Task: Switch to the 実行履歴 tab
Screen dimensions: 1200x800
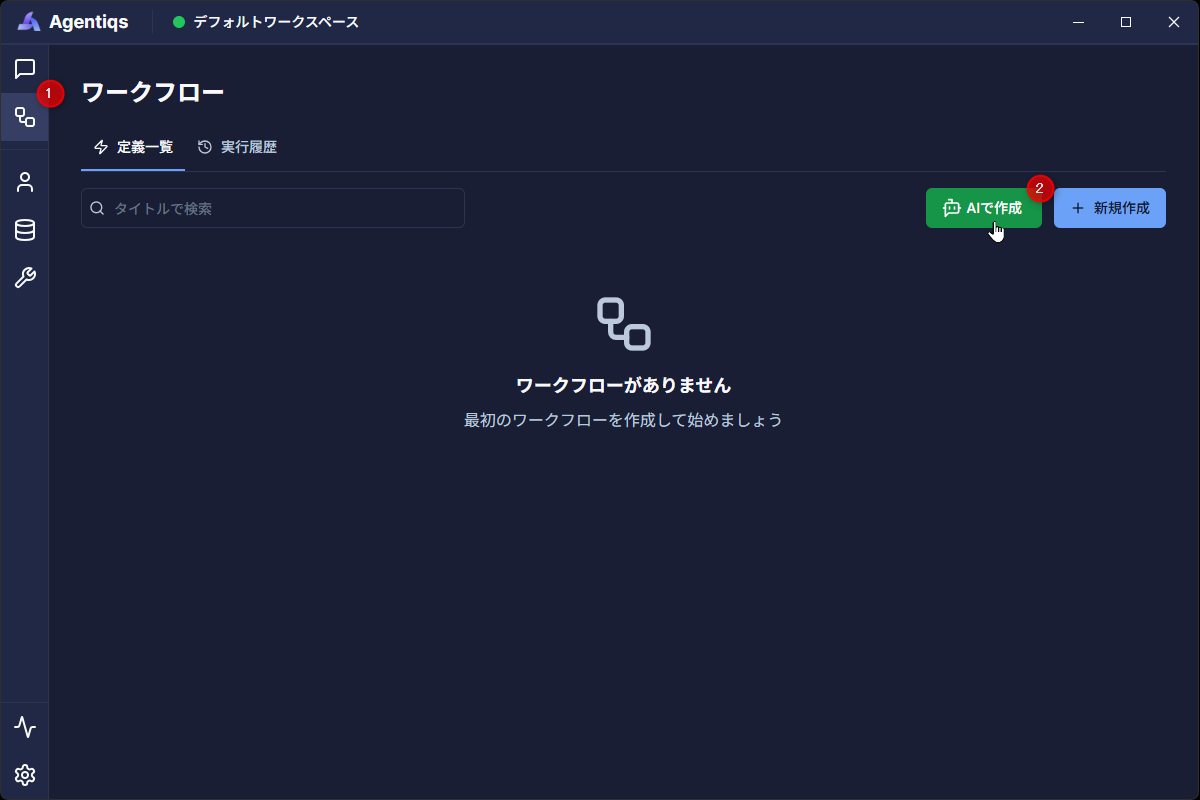Action: click(x=237, y=147)
